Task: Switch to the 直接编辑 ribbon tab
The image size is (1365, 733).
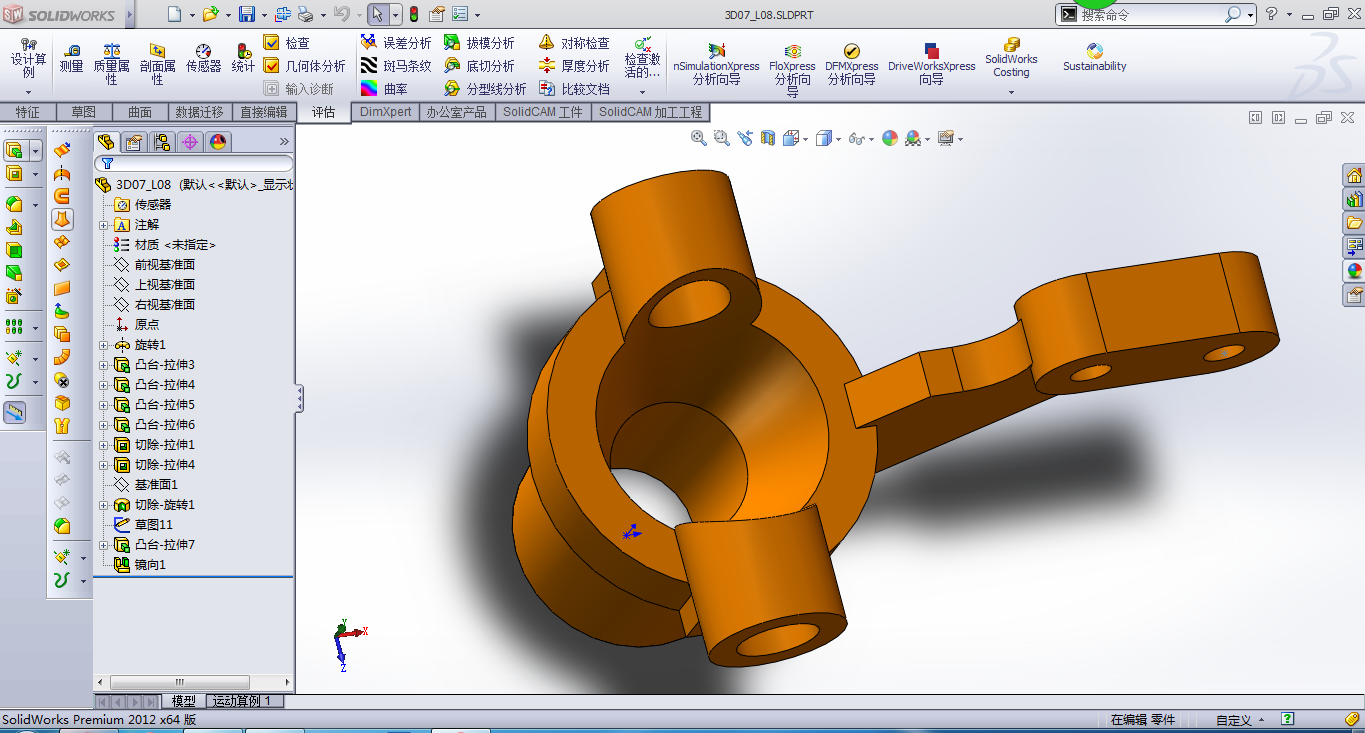Action: [264, 112]
